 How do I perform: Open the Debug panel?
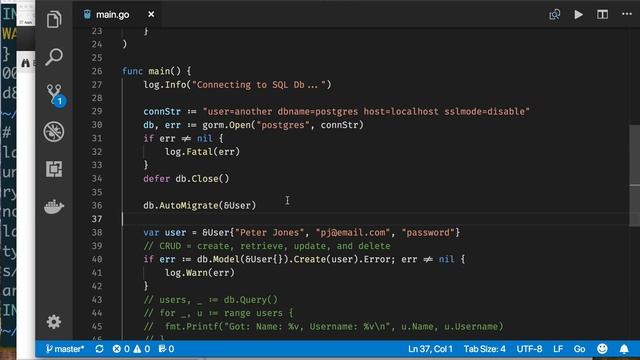[54, 132]
